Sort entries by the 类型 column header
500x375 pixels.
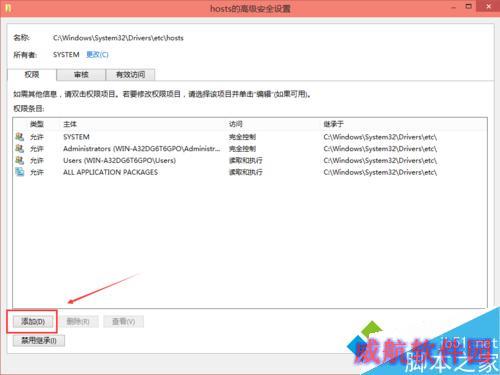[x=37, y=124]
